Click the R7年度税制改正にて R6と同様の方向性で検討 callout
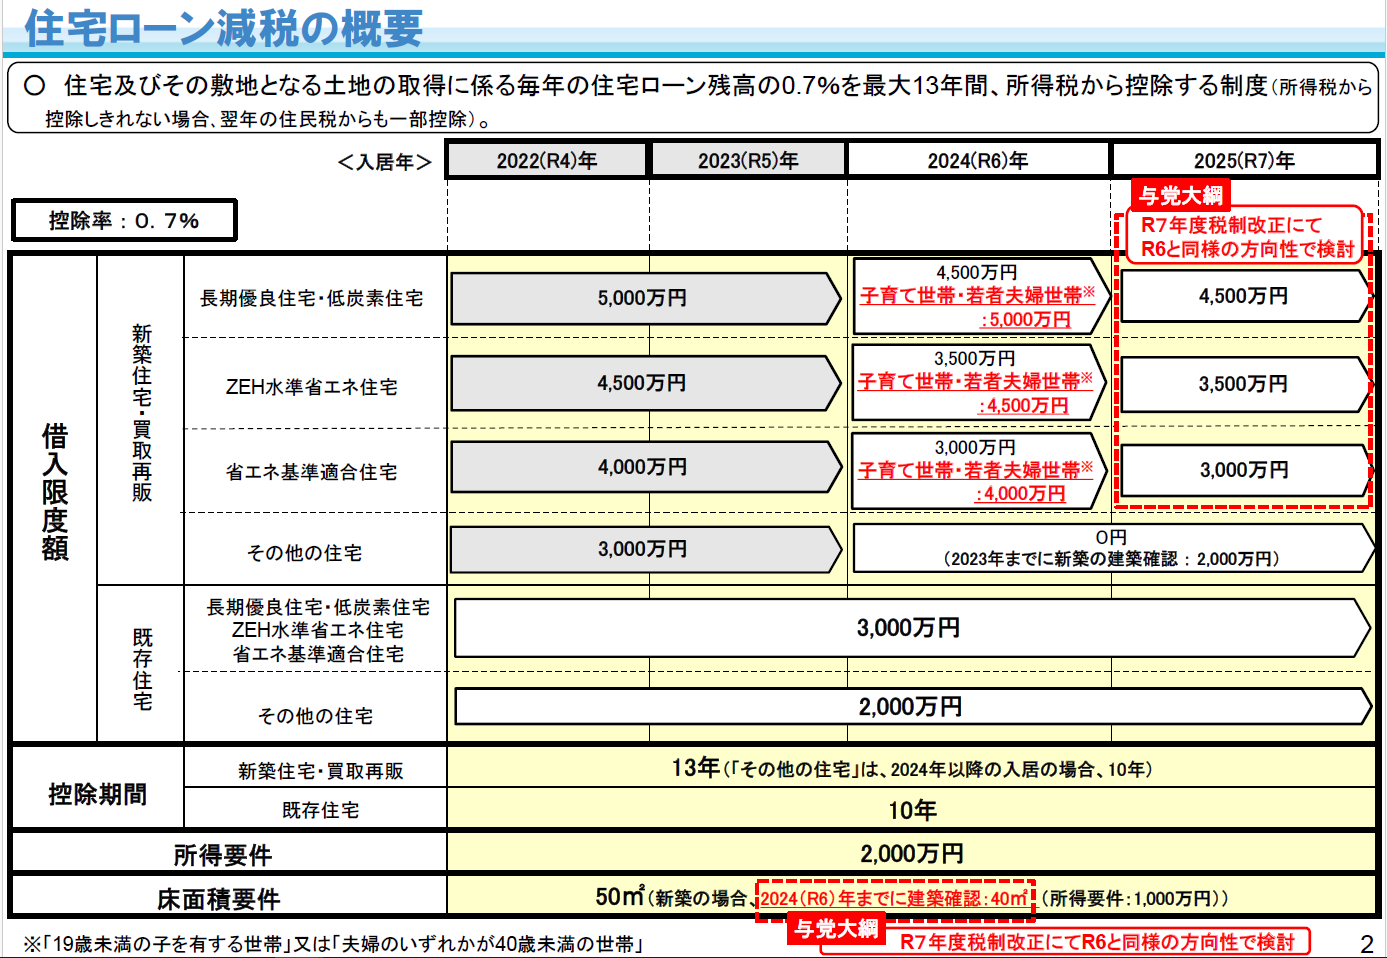The width and height of the screenshot is (1387, 958). 1246,237
